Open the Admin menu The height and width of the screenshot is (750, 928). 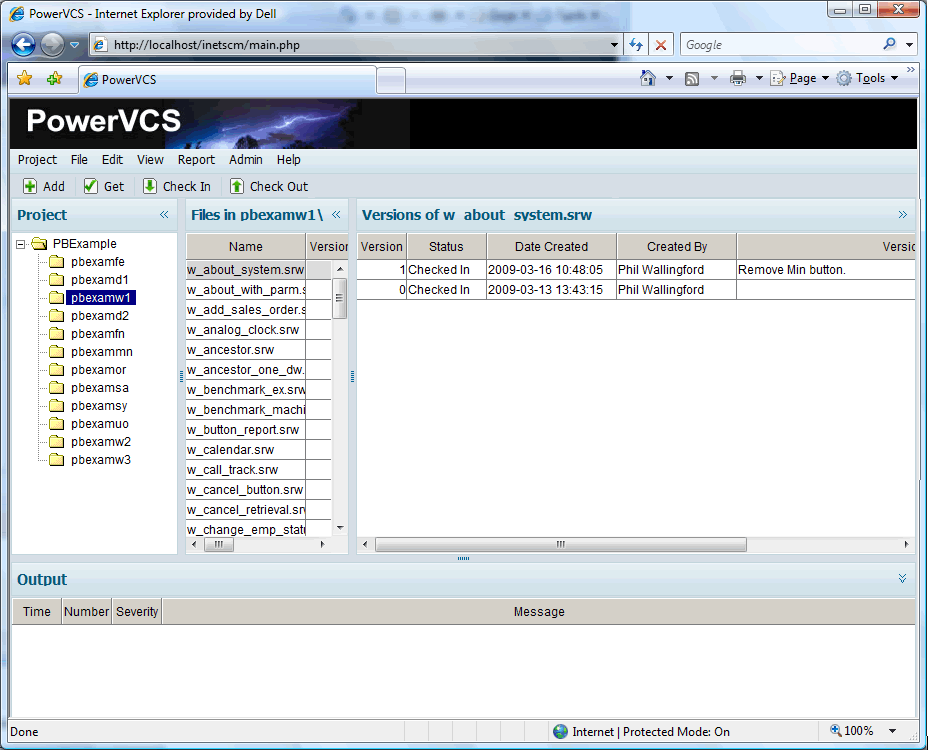(x=246, y=160)
